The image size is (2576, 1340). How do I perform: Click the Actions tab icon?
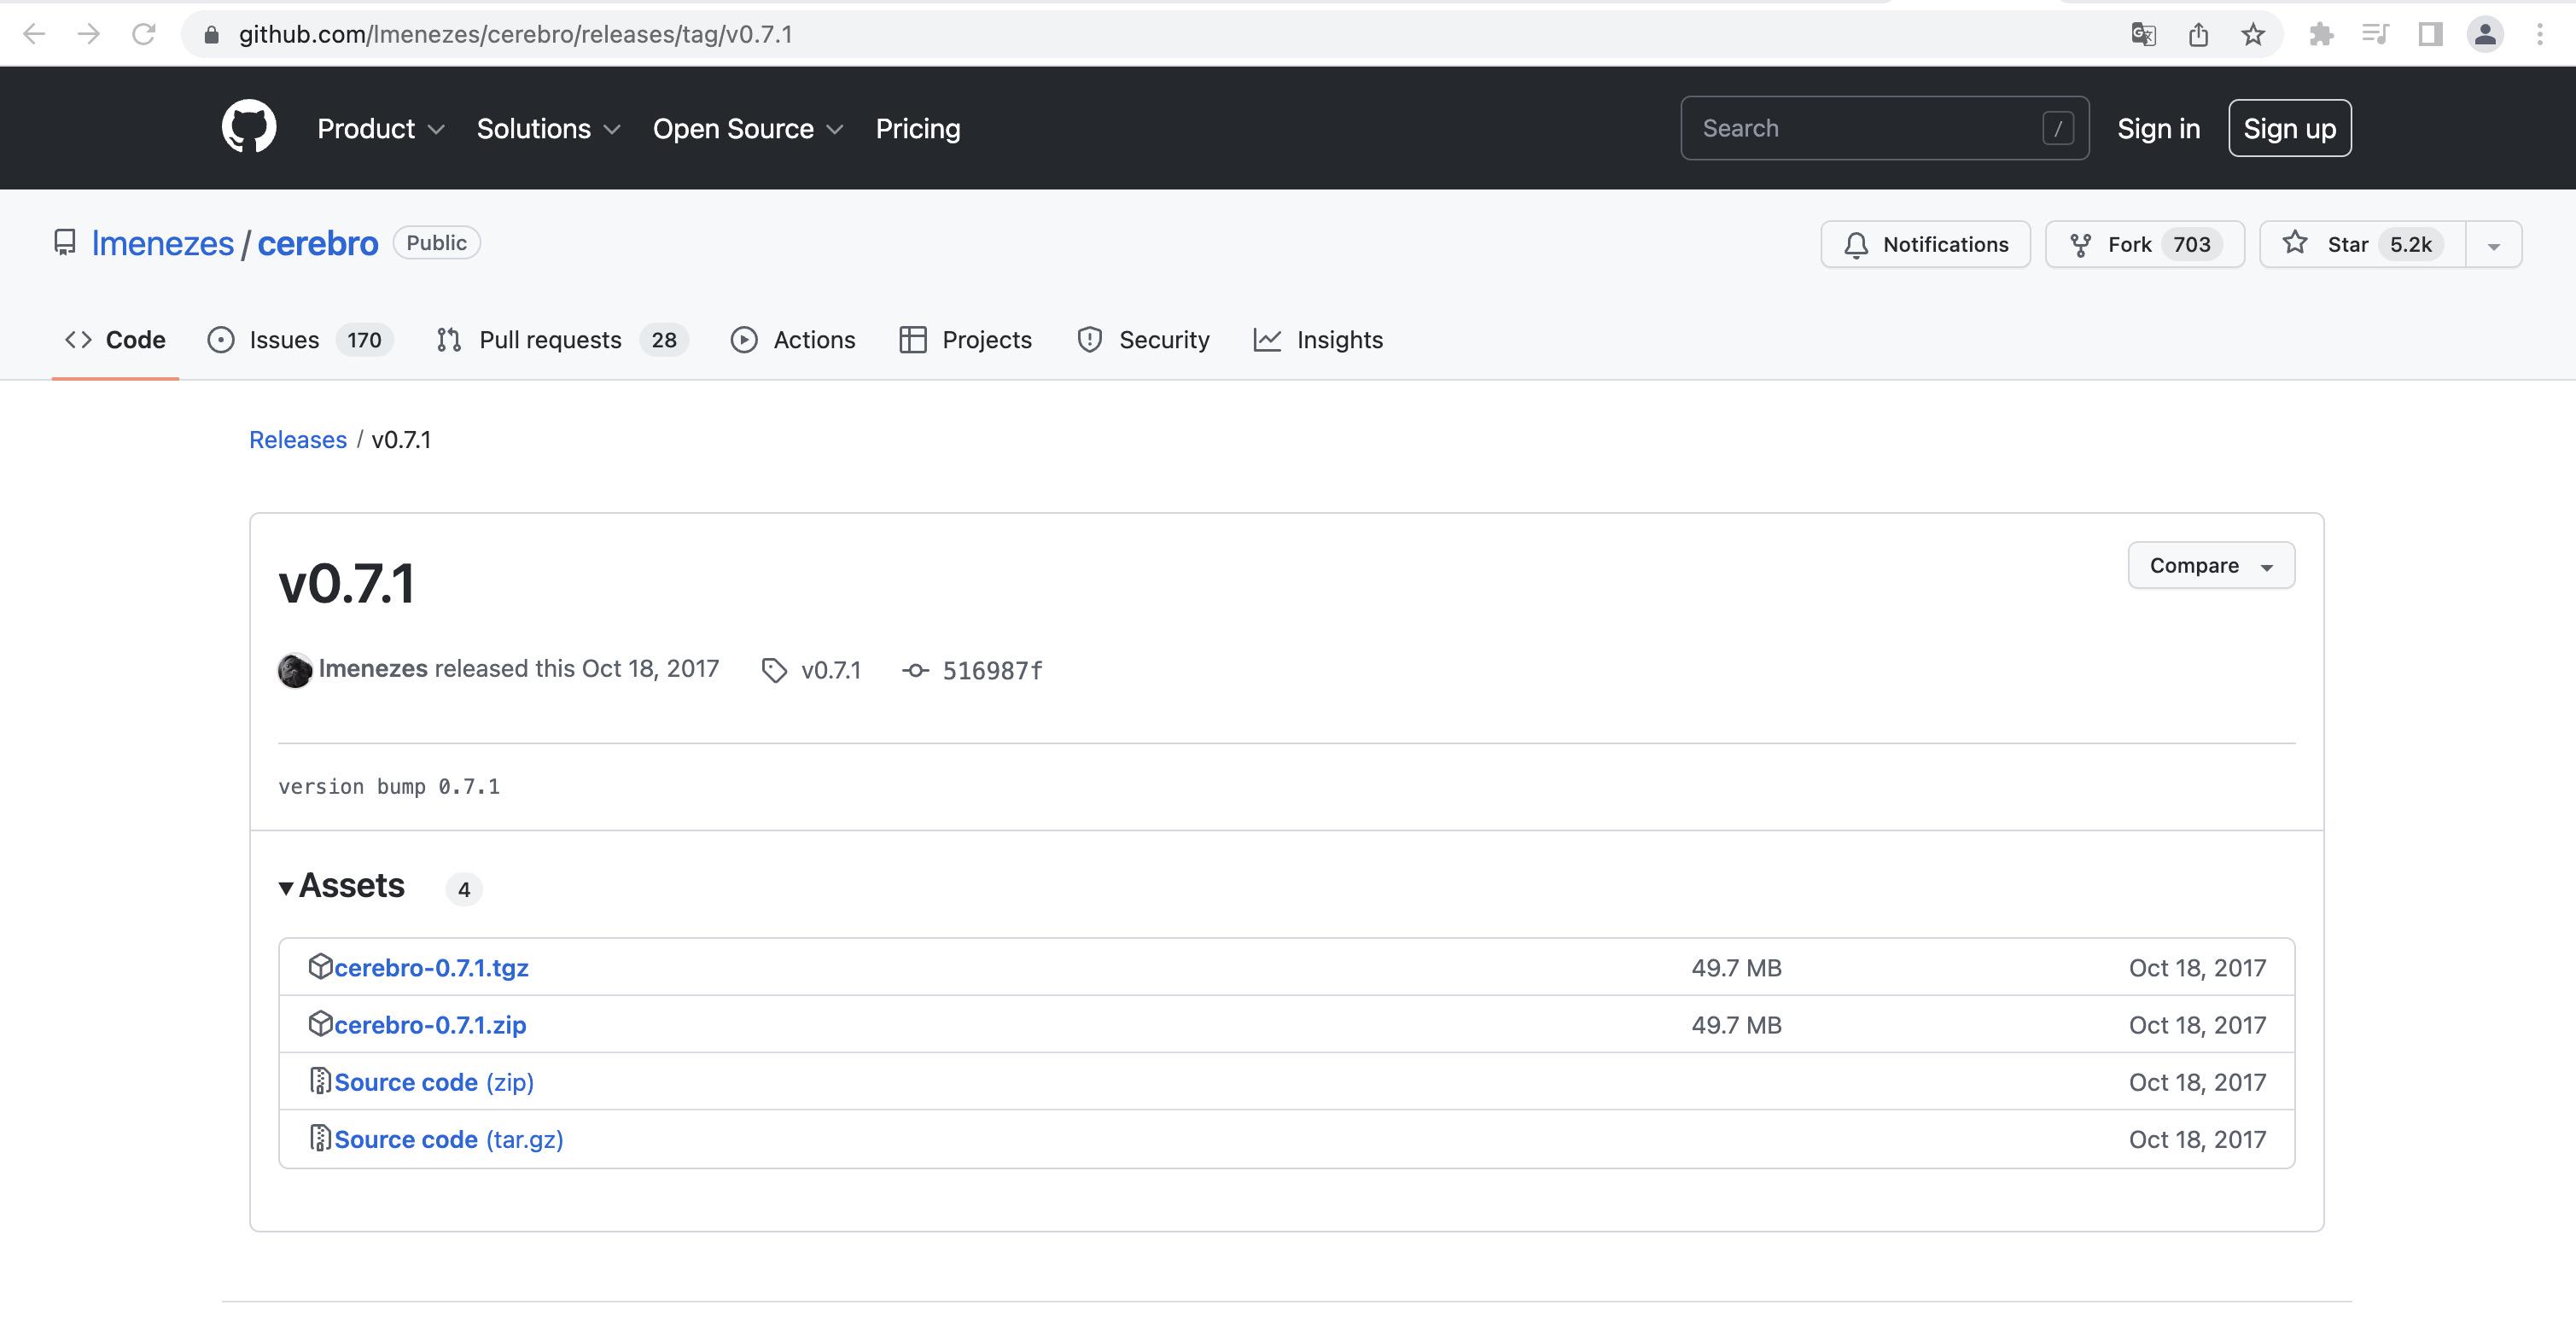[743, 339]
